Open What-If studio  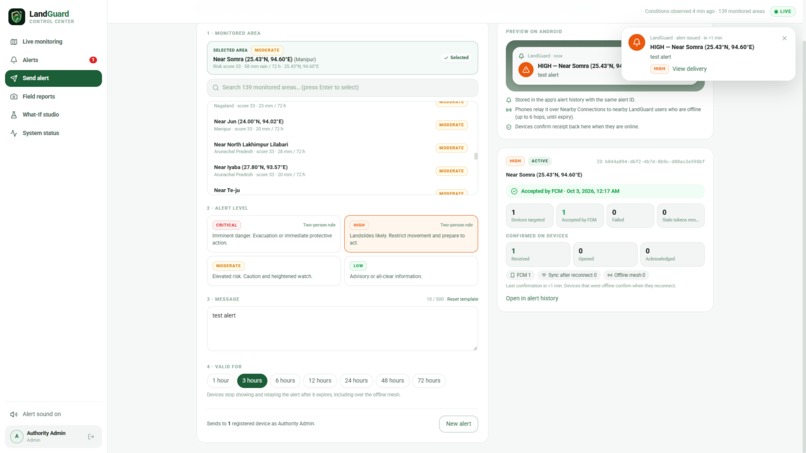point(53,115)
